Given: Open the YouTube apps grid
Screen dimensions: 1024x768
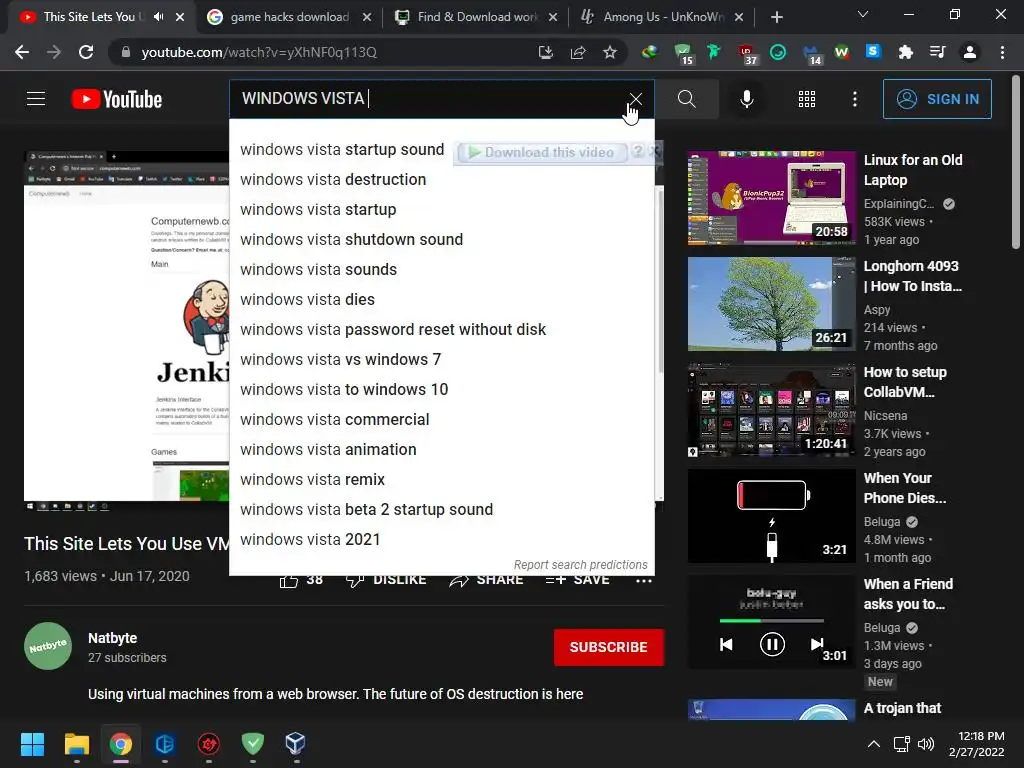Looking at the screenshot, I should pos(807,99).
